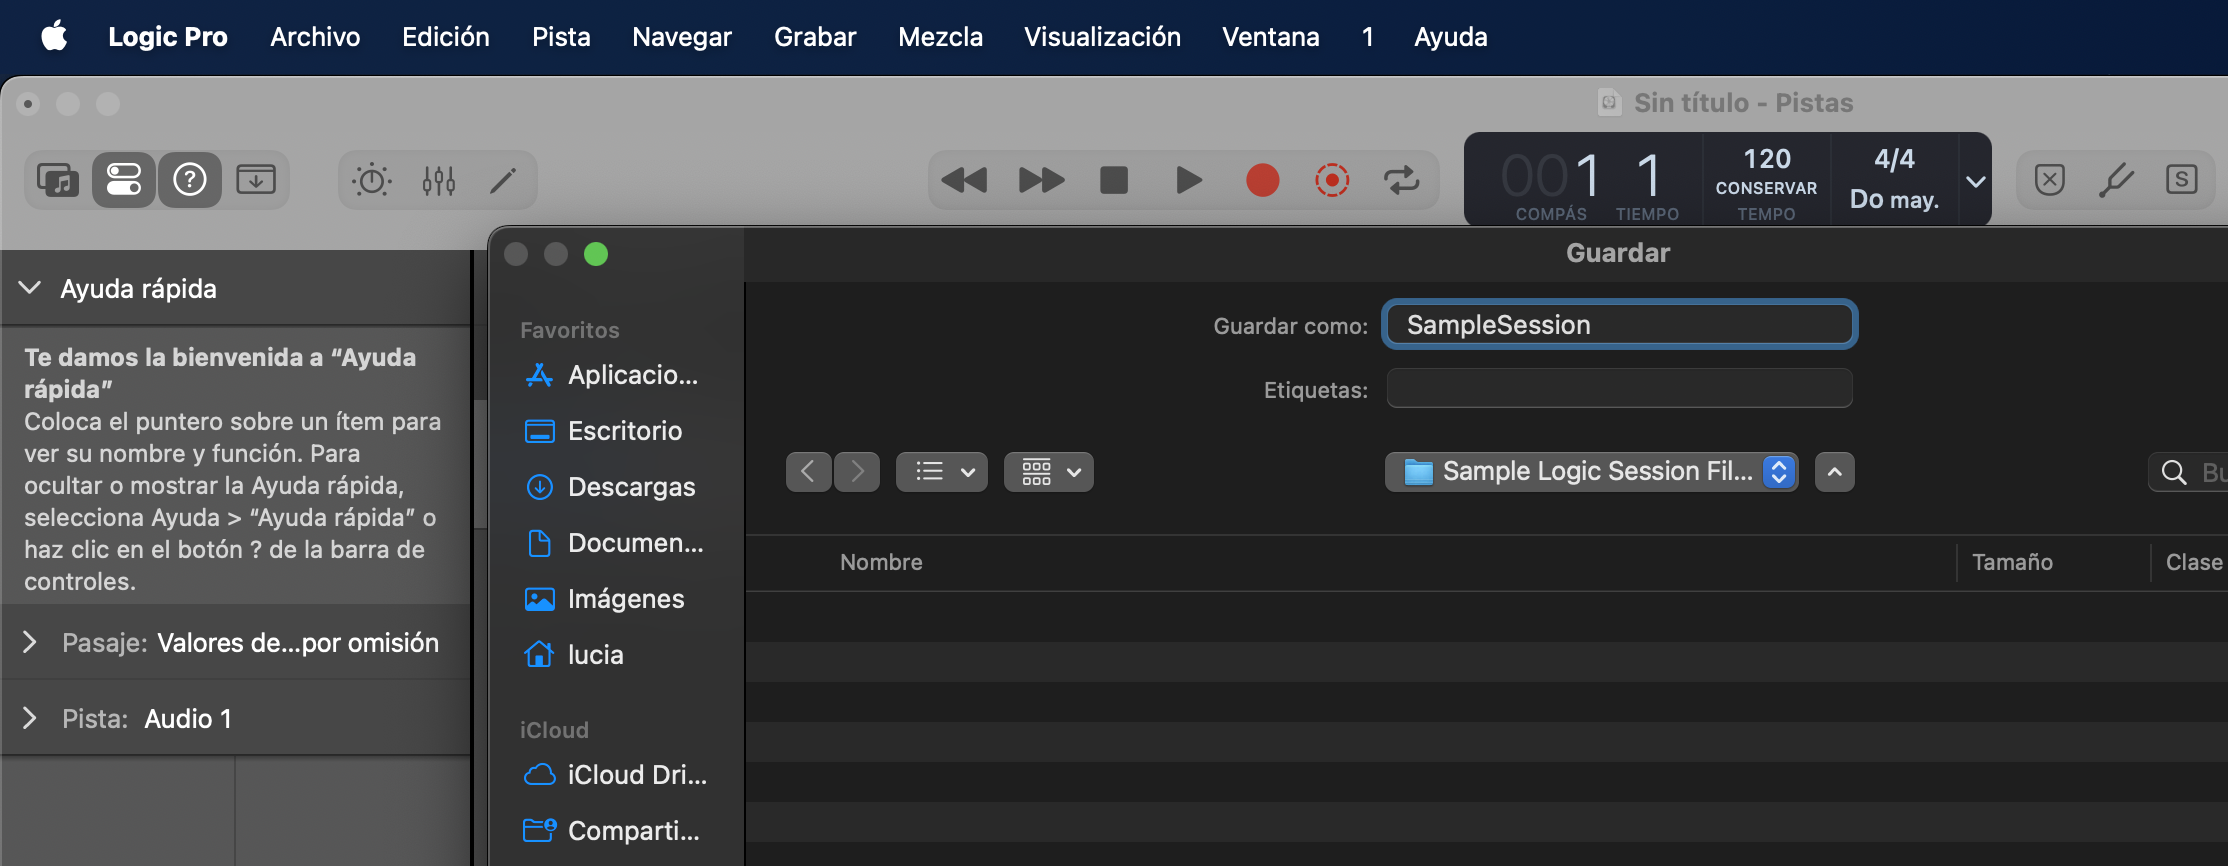
Task: Open the Editors pencil icon
Action: pos(503,180)
